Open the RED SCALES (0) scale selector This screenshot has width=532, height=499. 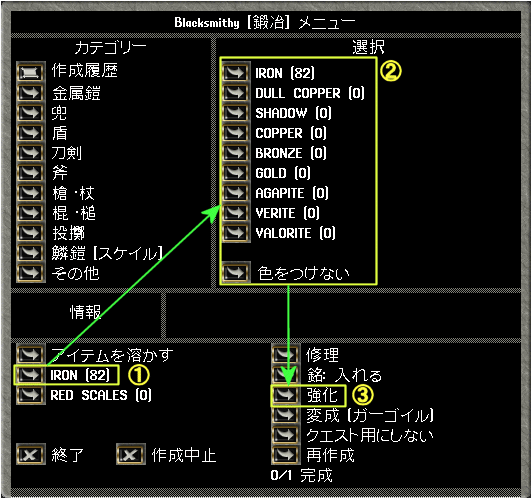pos(31,395)
